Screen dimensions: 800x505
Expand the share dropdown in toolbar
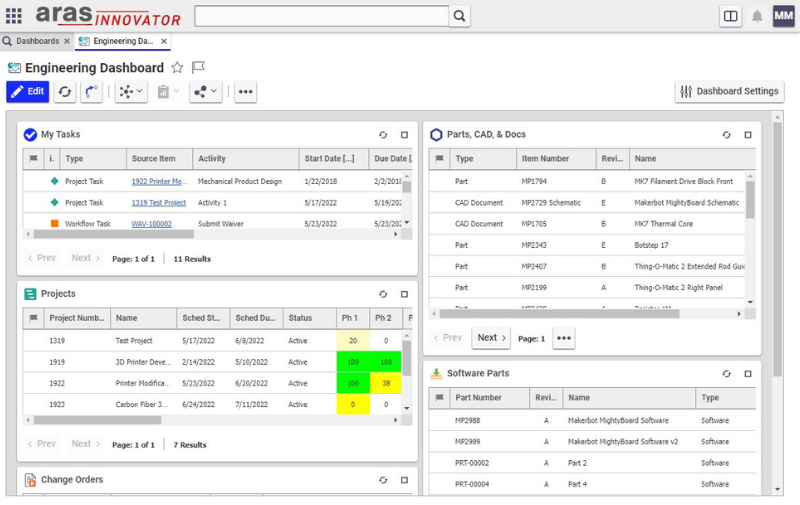pyautogui.click(x=205, y=91)
